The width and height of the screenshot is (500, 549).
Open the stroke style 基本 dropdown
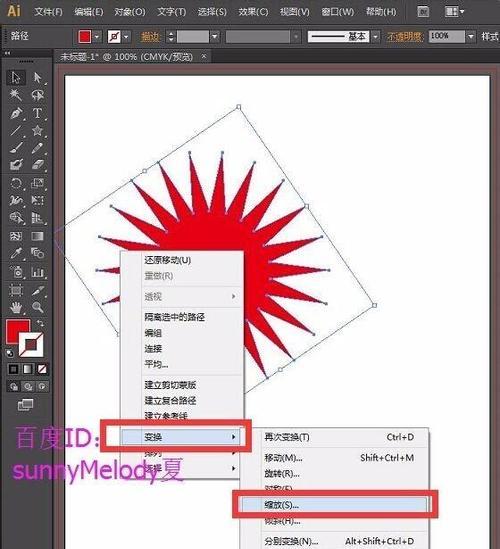click(x=375, y=36)
